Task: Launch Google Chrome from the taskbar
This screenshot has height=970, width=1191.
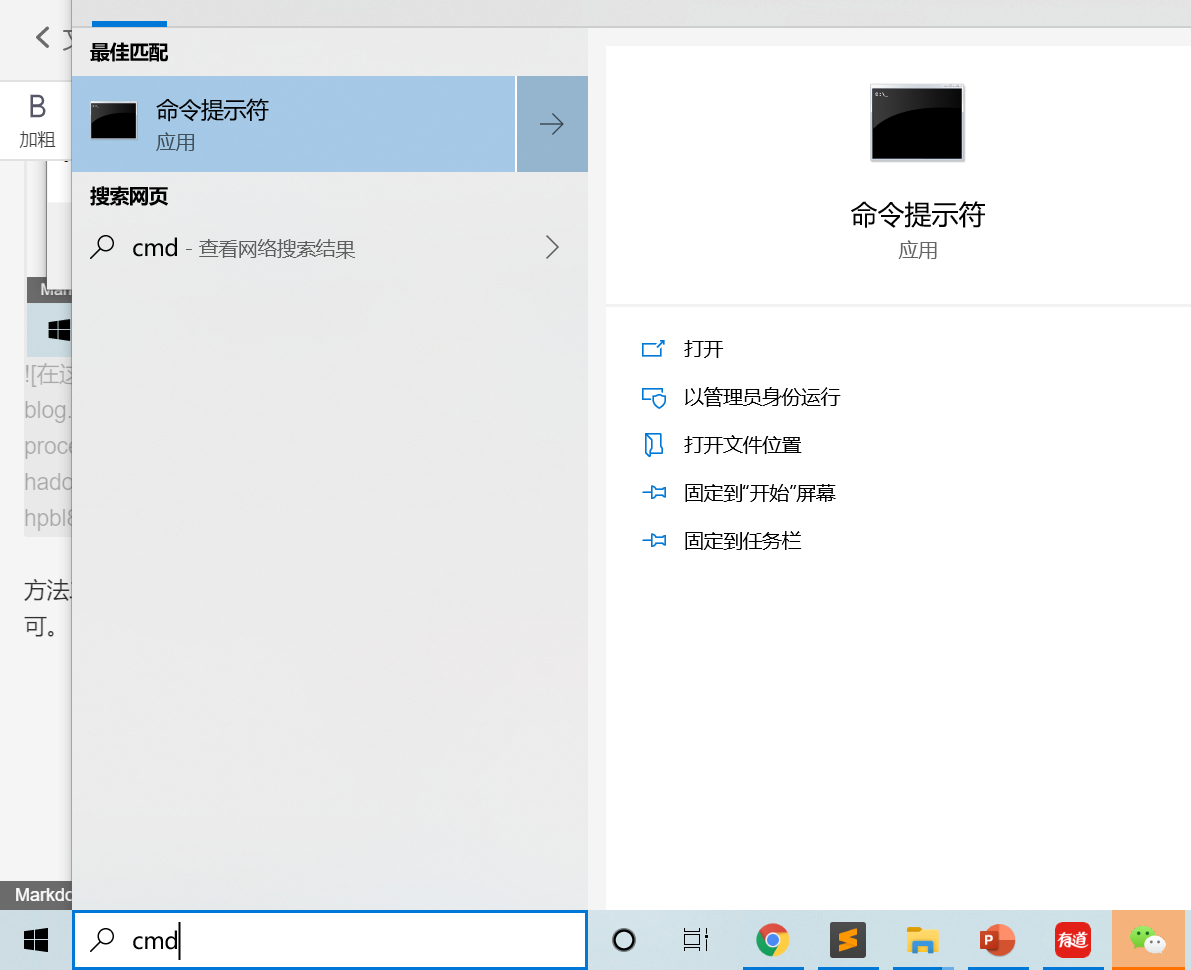Action: [772, 940]
